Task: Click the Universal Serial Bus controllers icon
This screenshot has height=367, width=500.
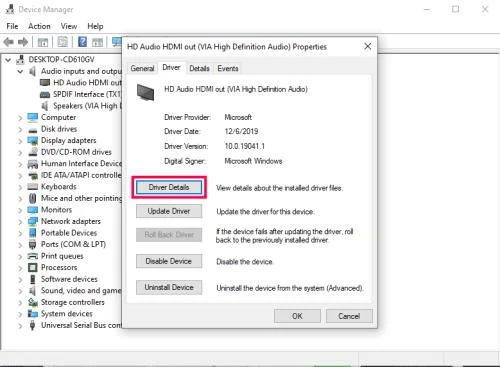Action: tap(33, 325)
